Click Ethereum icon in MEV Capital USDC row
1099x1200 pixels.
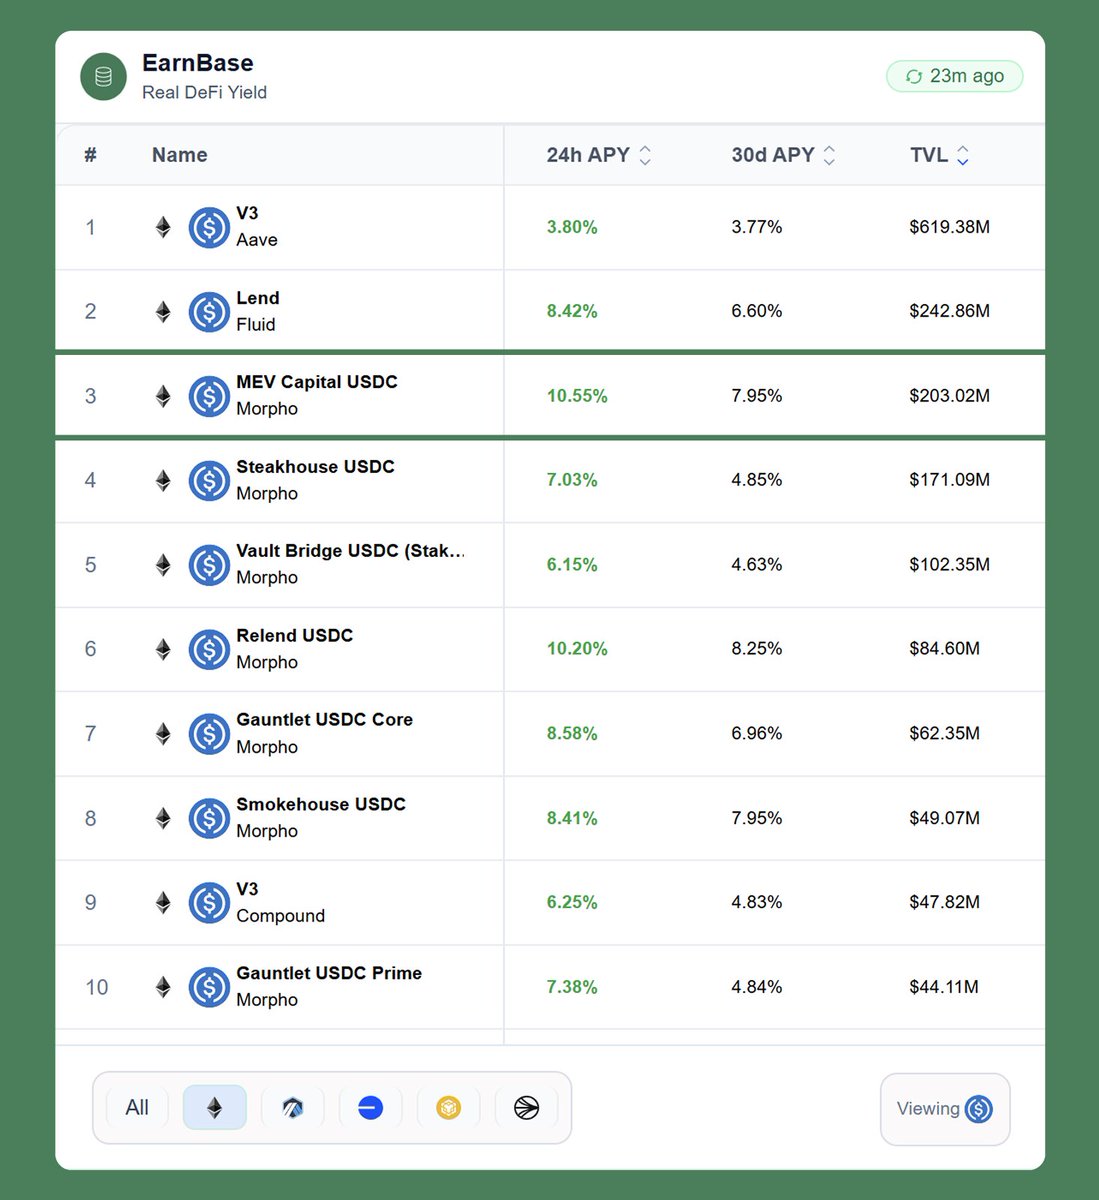coord(163,396)
